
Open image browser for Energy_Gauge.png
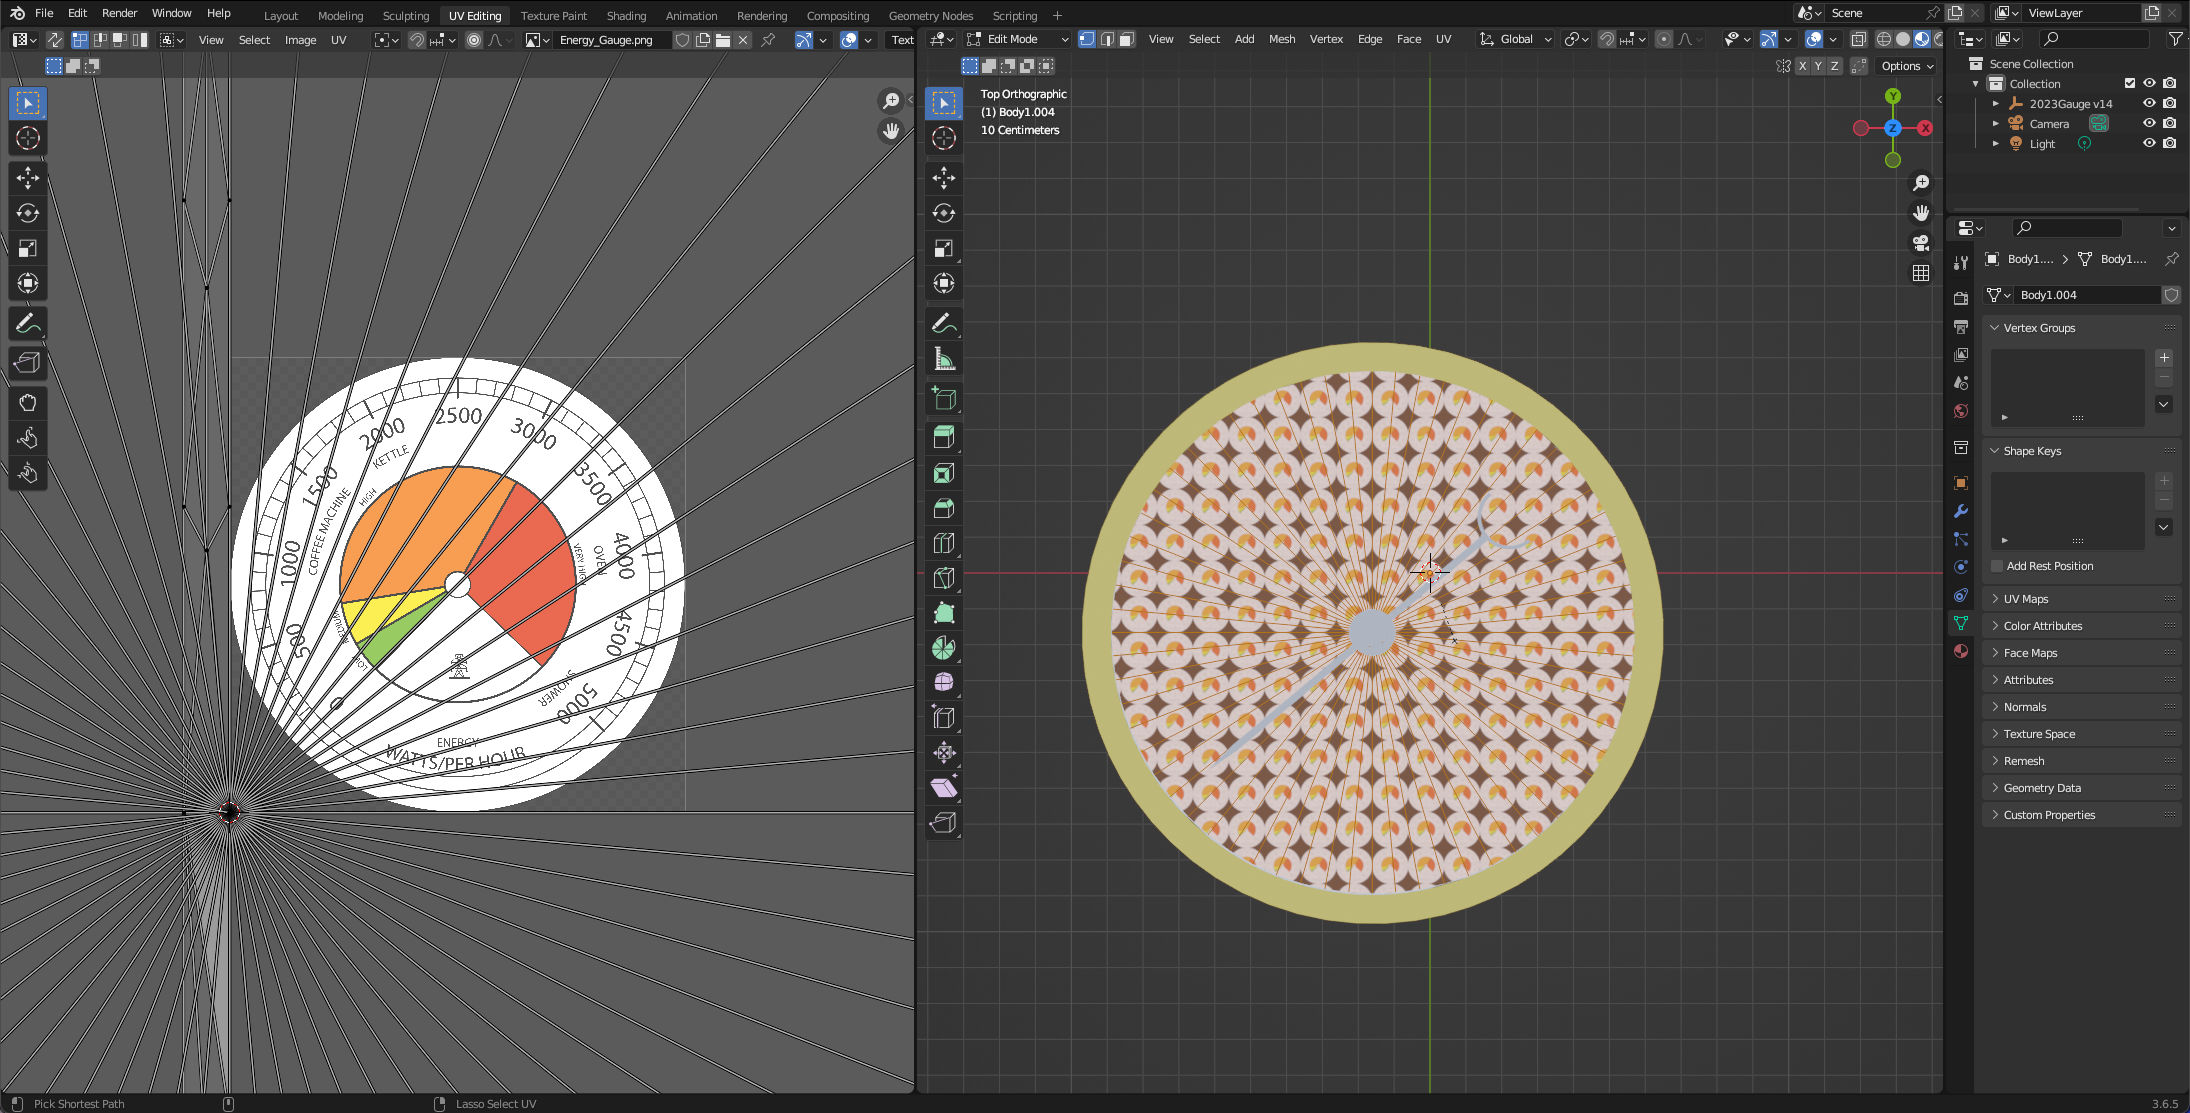coord(537,40)
